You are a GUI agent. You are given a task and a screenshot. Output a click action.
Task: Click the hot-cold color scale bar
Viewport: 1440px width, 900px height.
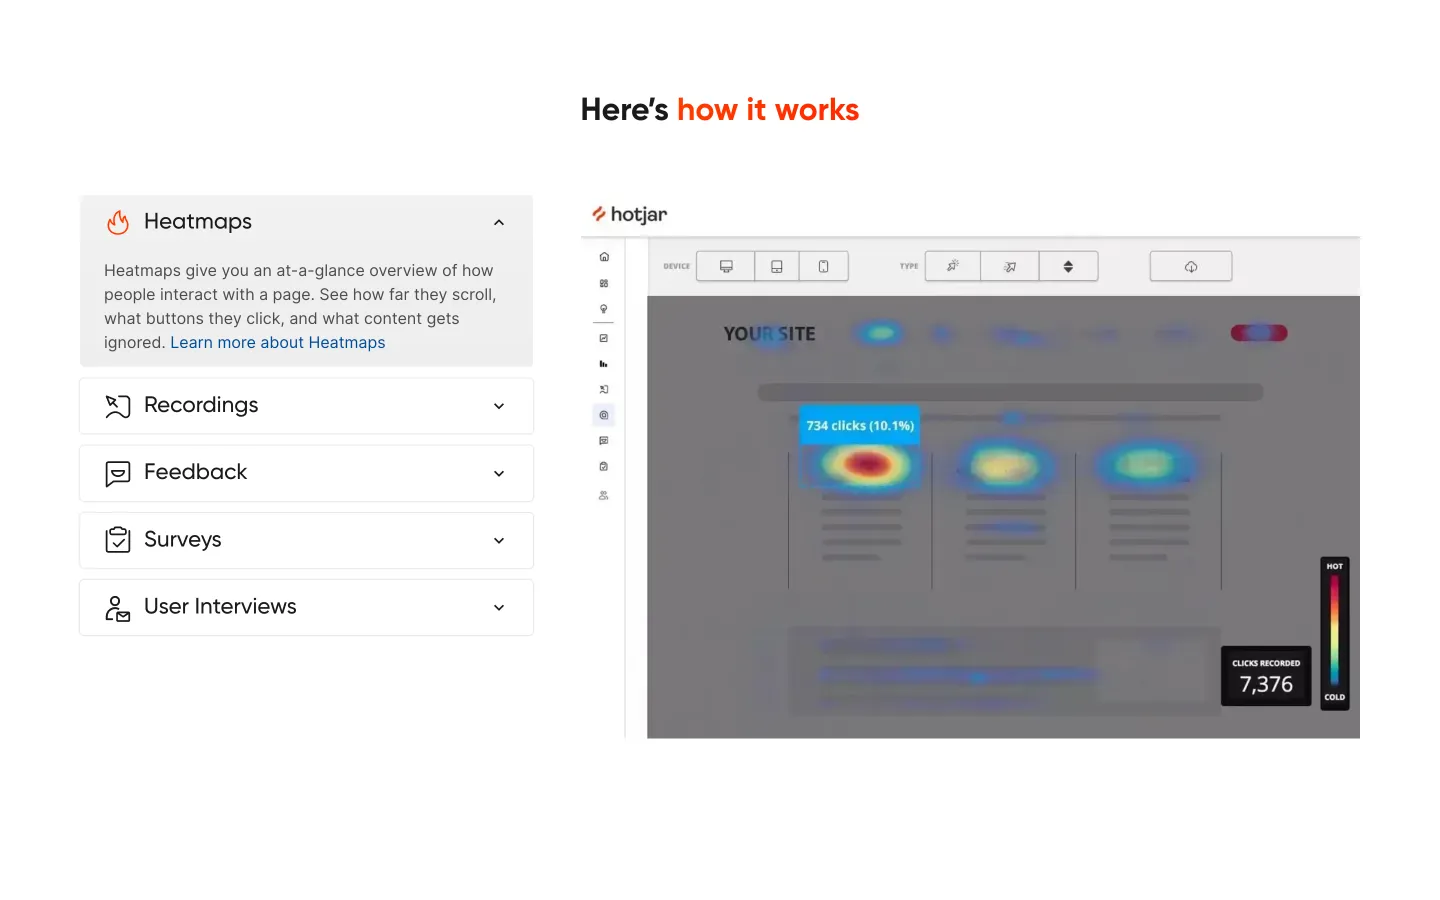click(x=1335, y=633)
